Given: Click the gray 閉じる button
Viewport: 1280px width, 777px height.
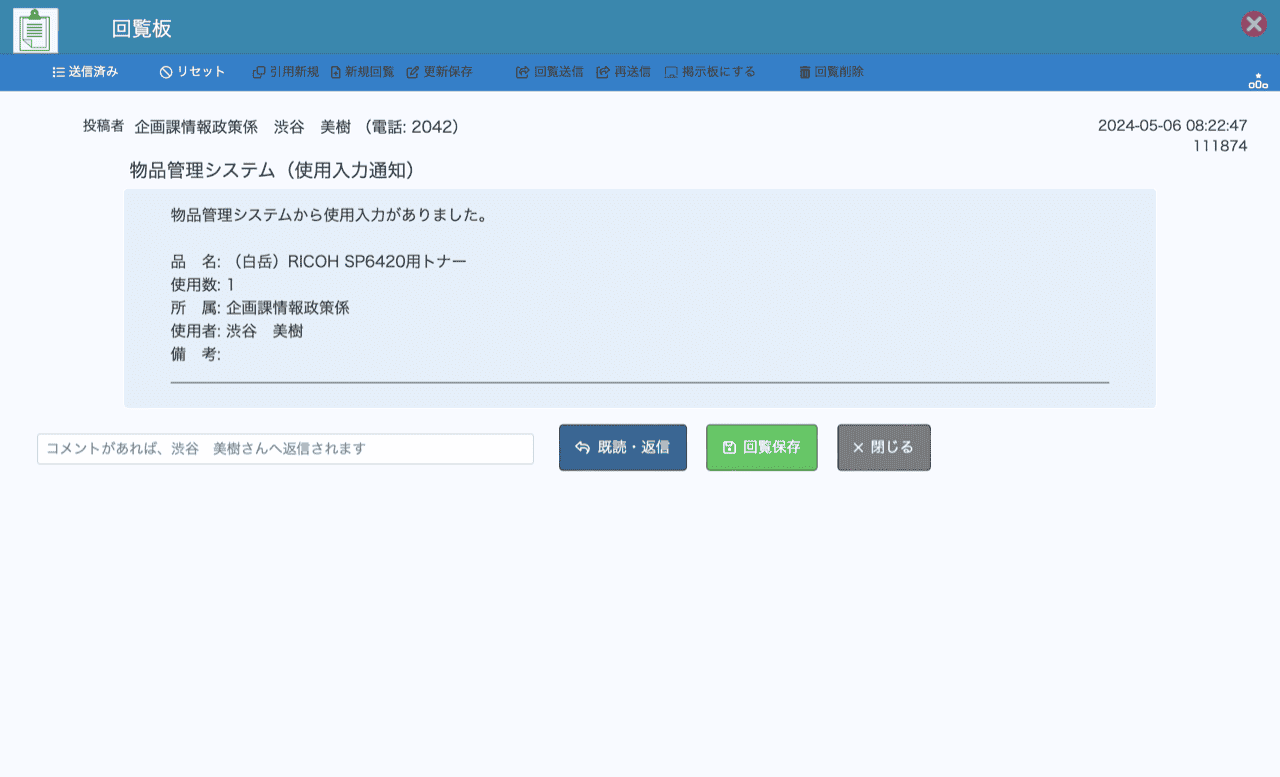Looking at the screenshot, I should click(x=883, y=448).
